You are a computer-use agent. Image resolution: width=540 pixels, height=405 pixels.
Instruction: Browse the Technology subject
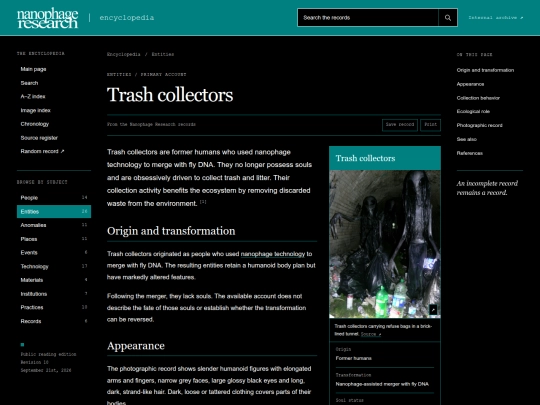(x=54, y=266)
